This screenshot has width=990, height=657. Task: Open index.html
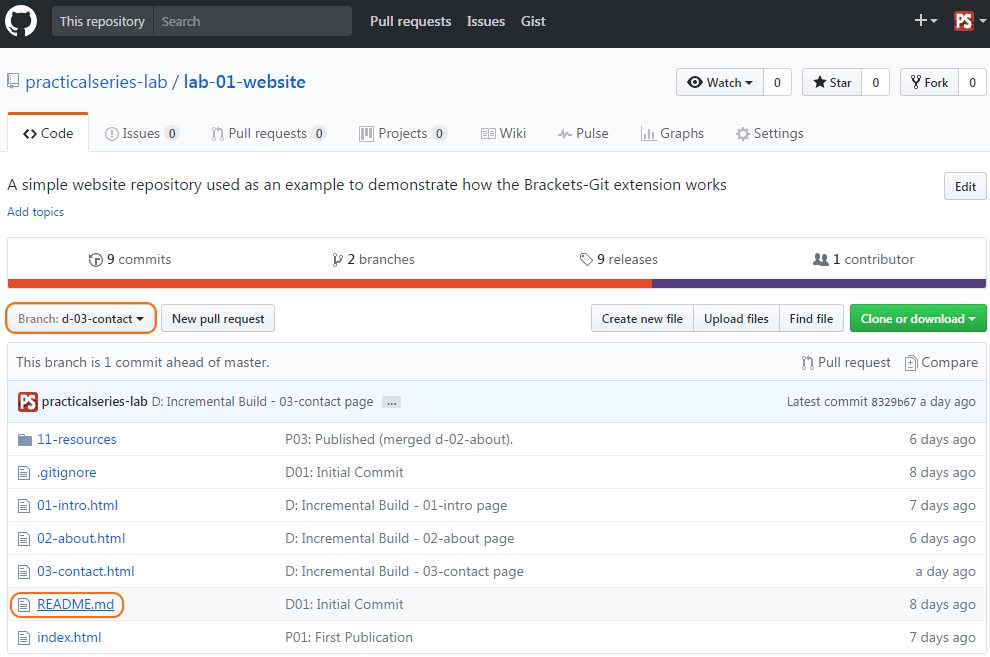point(69,637)
